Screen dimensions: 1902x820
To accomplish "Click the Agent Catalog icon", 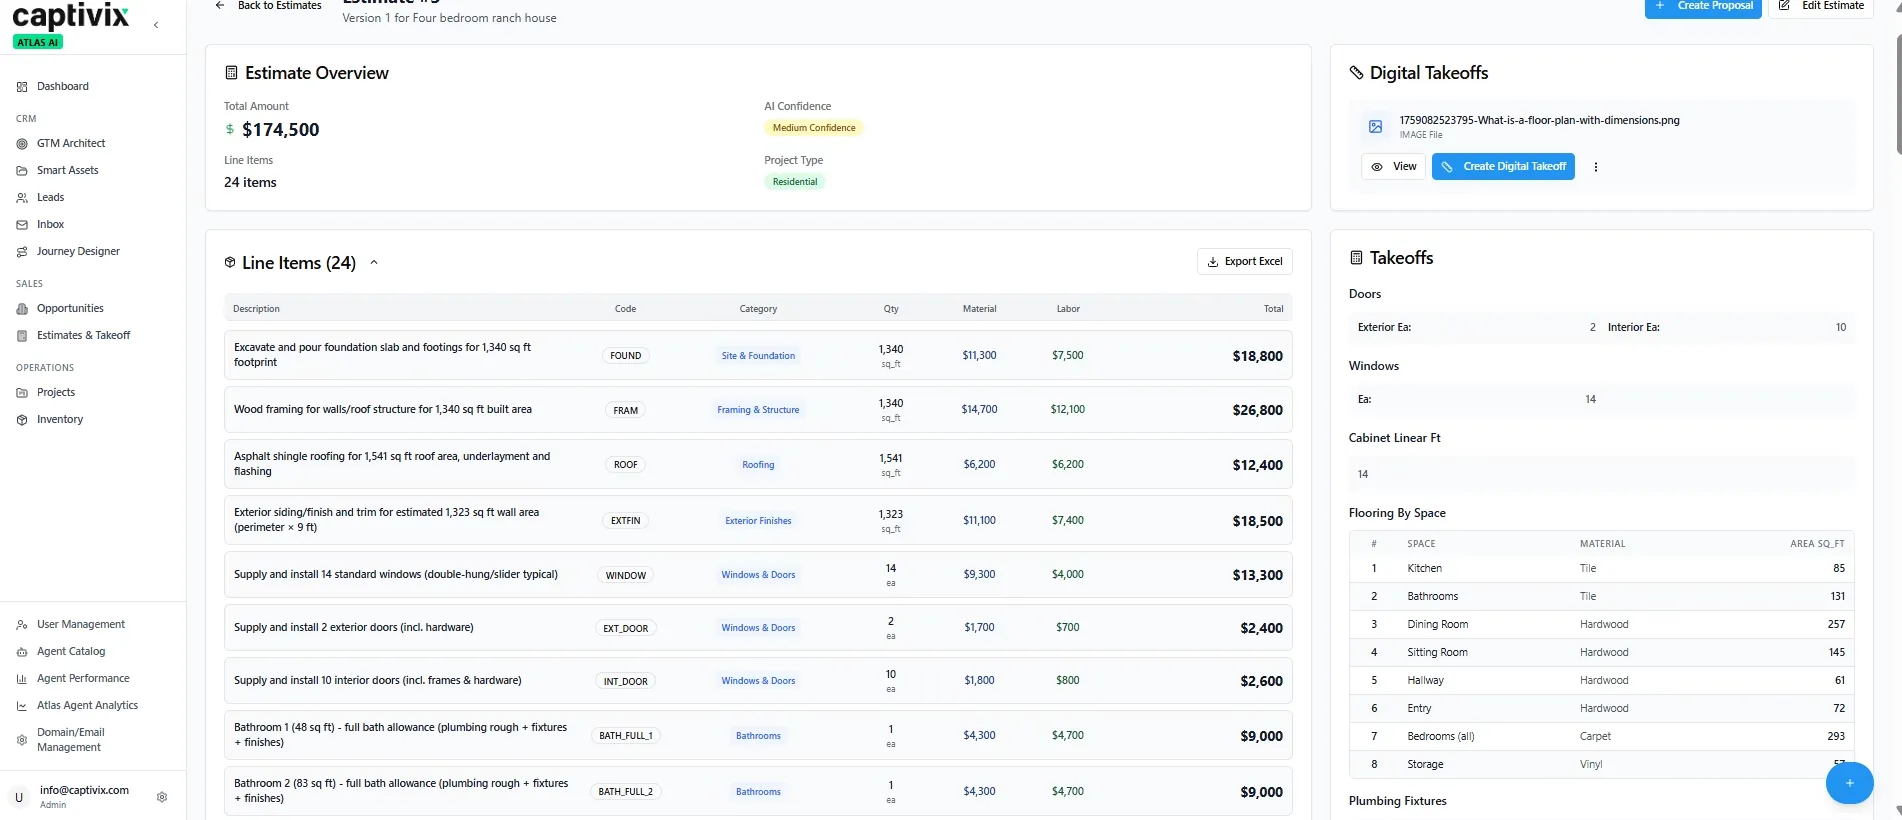I will (x=22, y=652).
